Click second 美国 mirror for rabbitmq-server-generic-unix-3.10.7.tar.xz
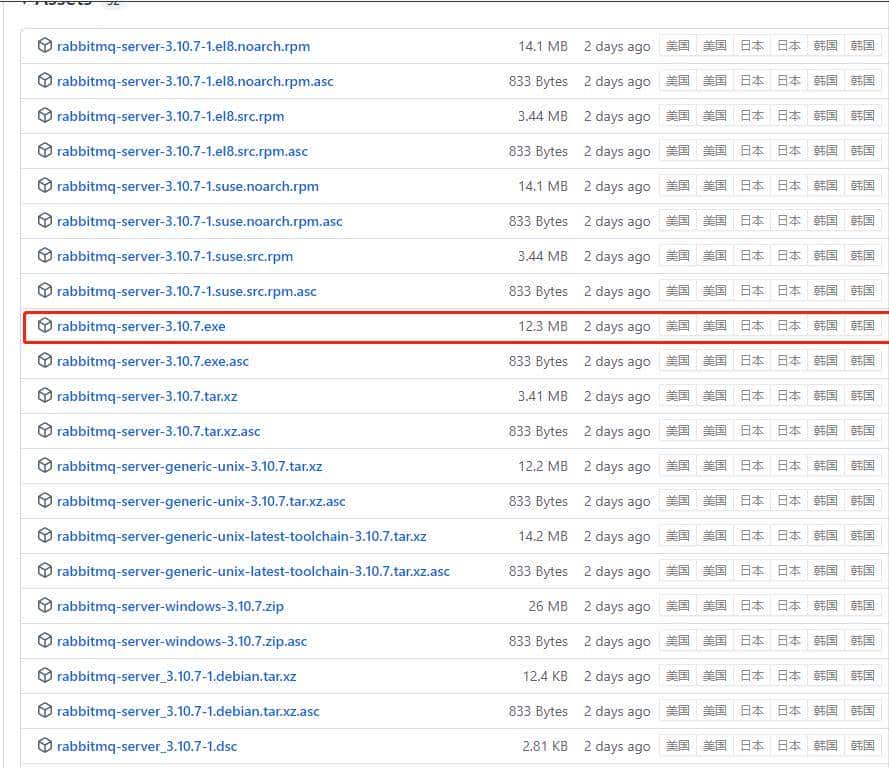This screenshot has height=768, width=889. pos(715,466)
